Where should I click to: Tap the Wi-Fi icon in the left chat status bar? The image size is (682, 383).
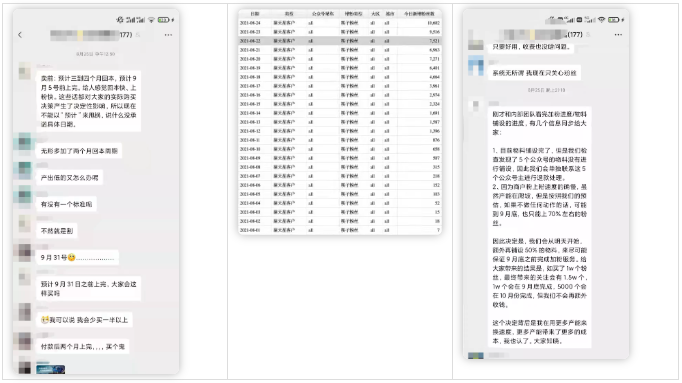[x=151, y=20]
